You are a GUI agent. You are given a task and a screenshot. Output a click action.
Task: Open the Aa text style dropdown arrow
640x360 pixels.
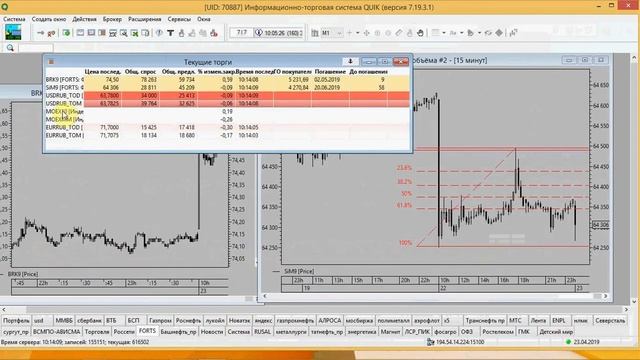tap(461, 33)
